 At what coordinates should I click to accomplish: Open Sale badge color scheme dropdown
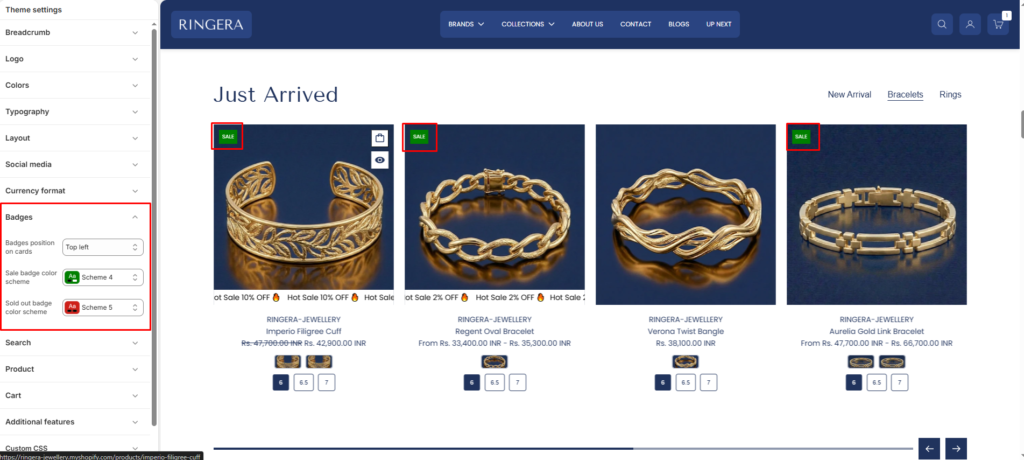pos(103,277)
